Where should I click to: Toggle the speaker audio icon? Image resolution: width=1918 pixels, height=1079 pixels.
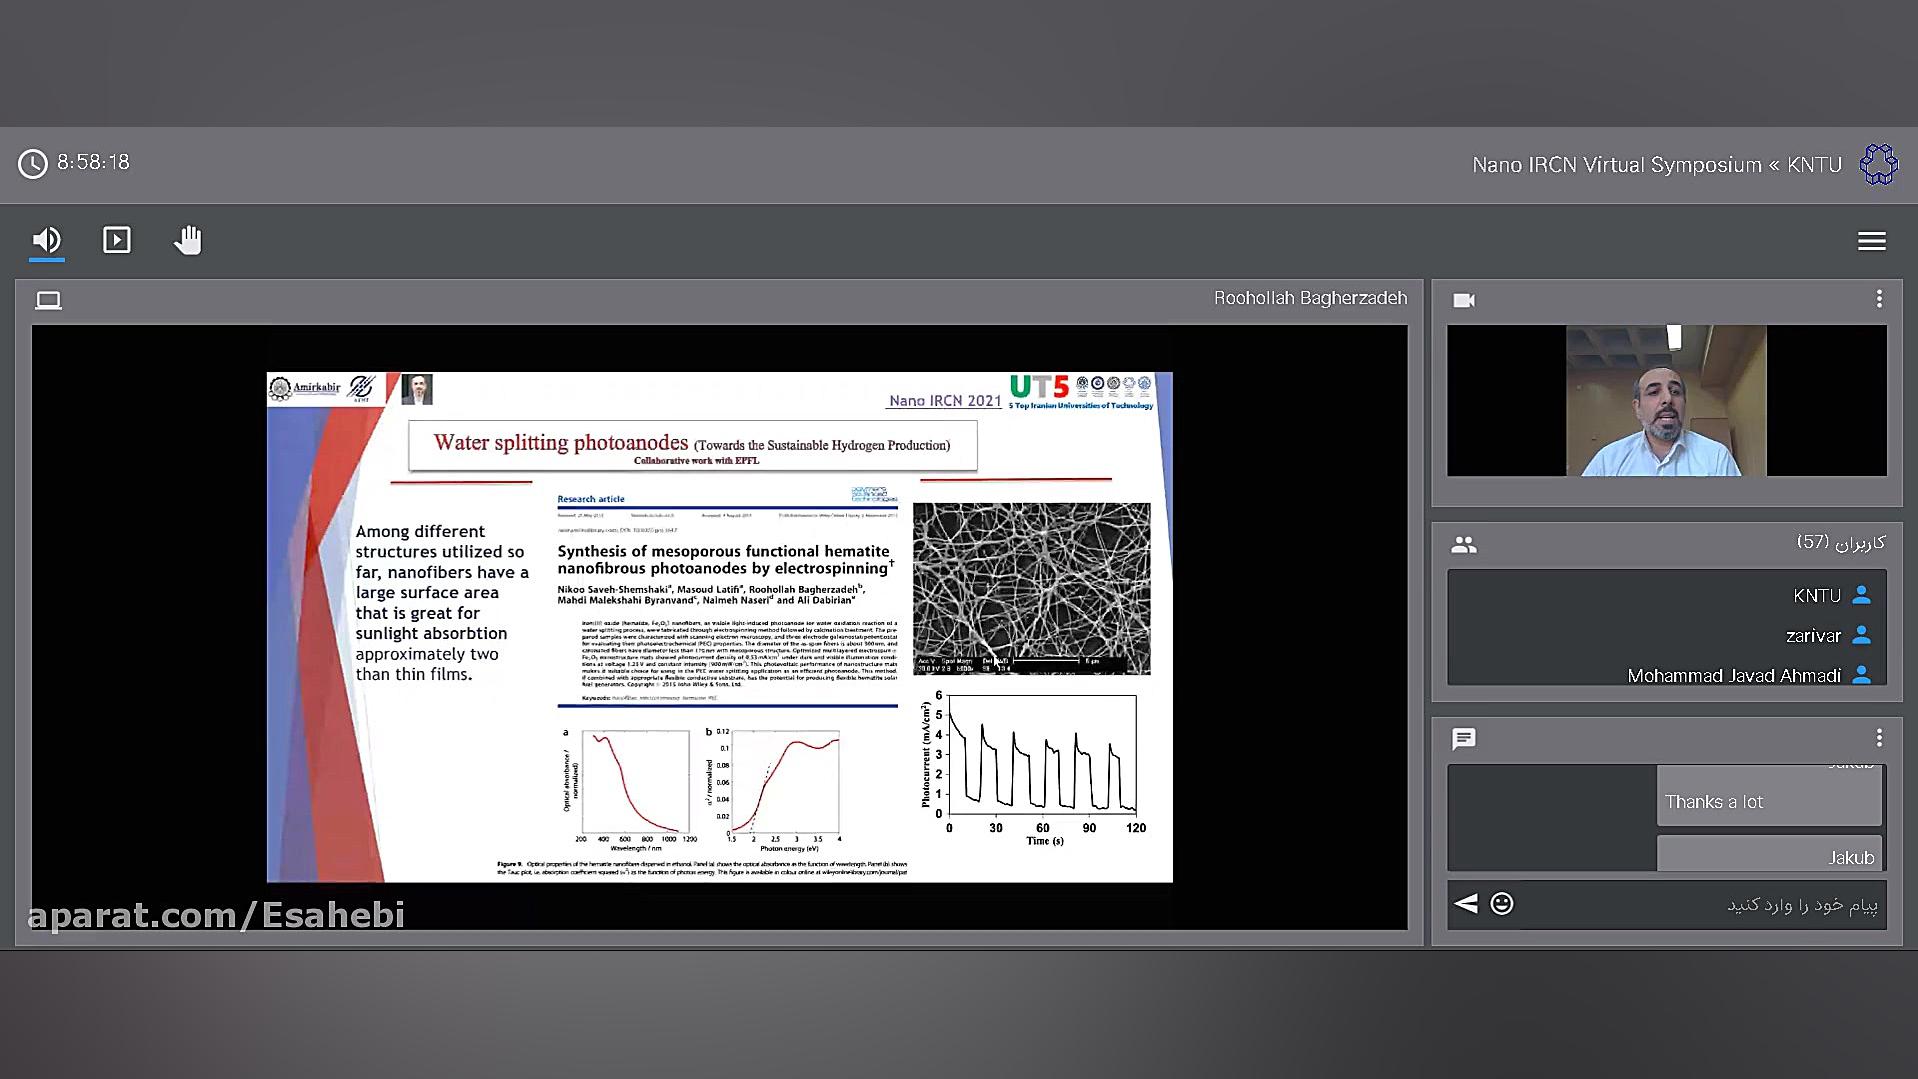click(x=46, y=240)
